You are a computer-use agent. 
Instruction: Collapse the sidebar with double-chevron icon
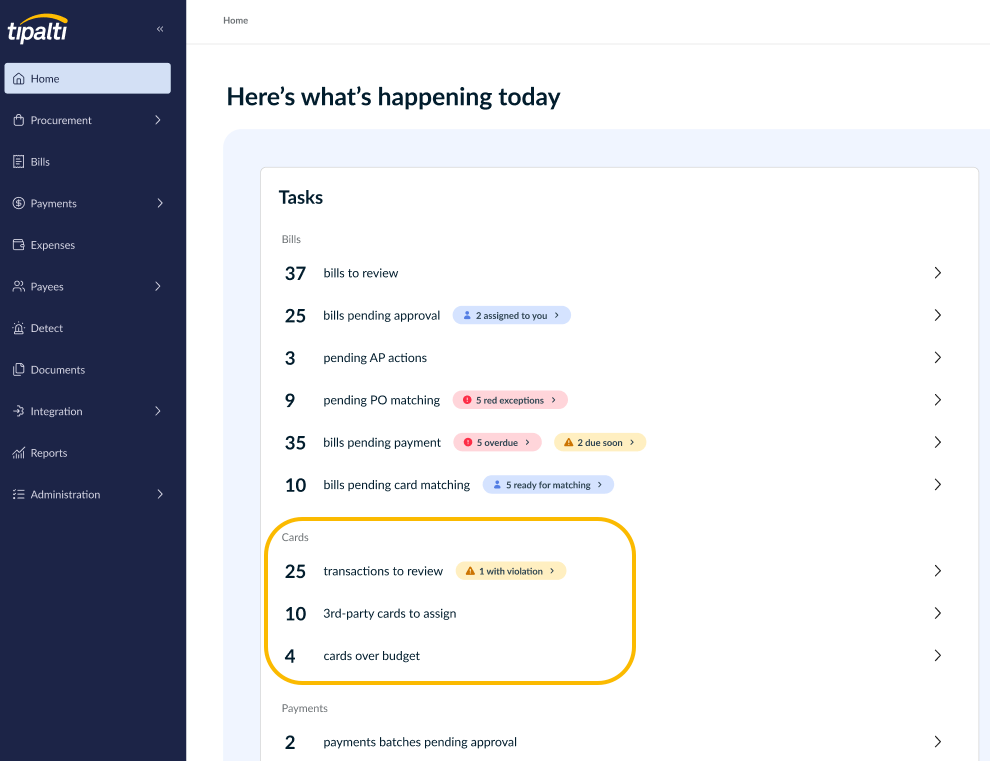pos(160,29)
